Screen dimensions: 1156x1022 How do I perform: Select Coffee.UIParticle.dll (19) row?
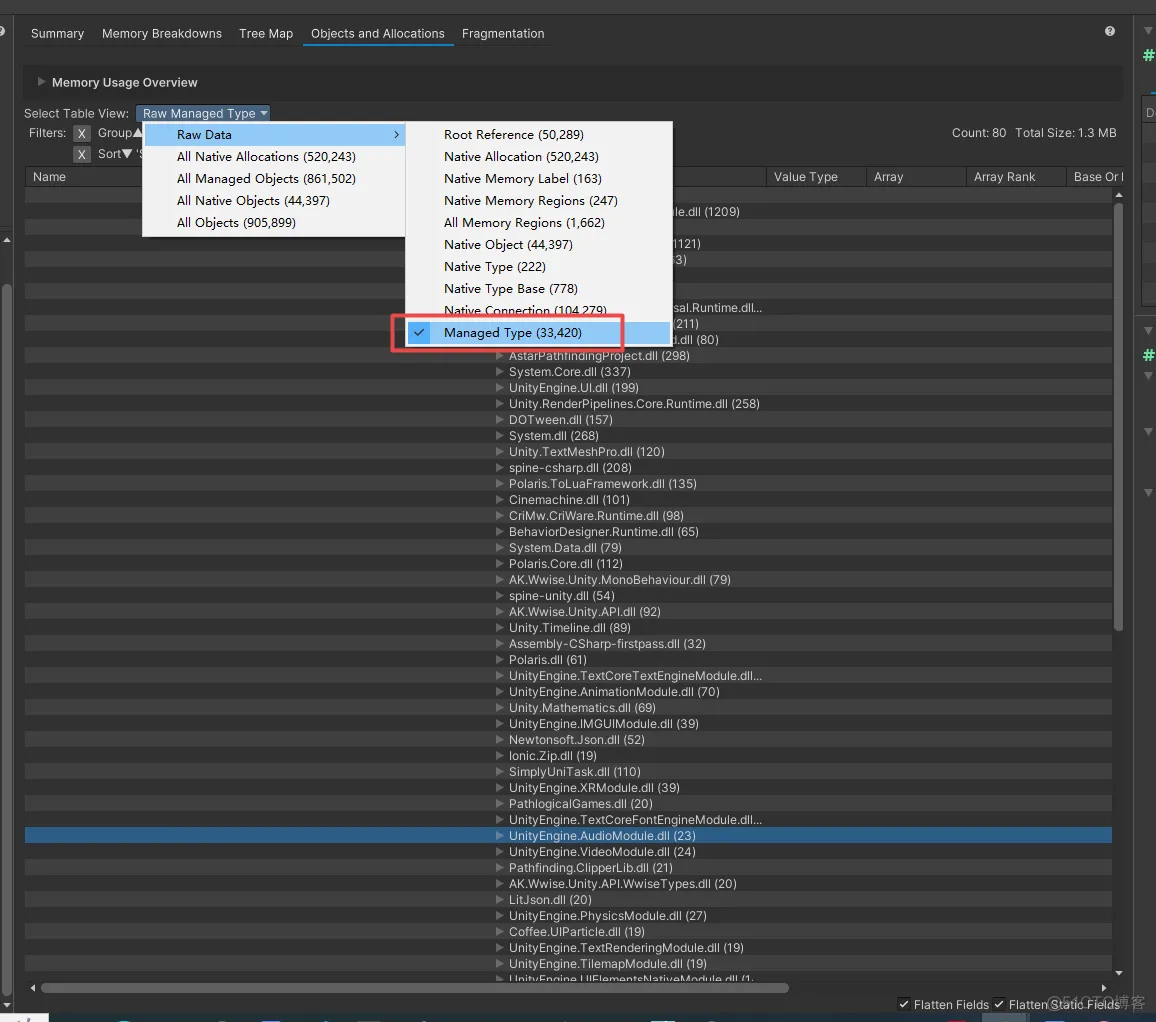tap(568, 932)
